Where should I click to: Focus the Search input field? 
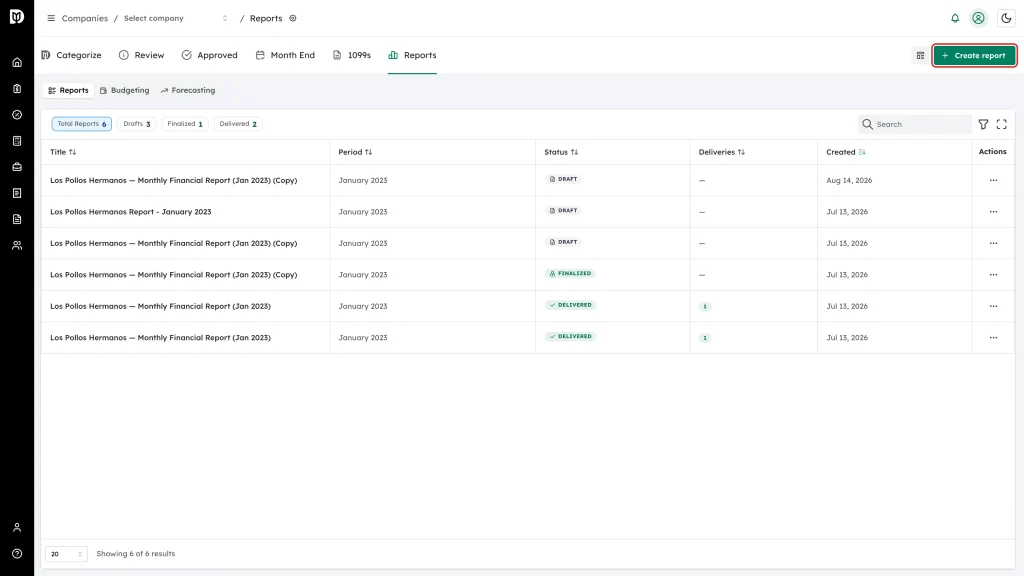point(915,124)
